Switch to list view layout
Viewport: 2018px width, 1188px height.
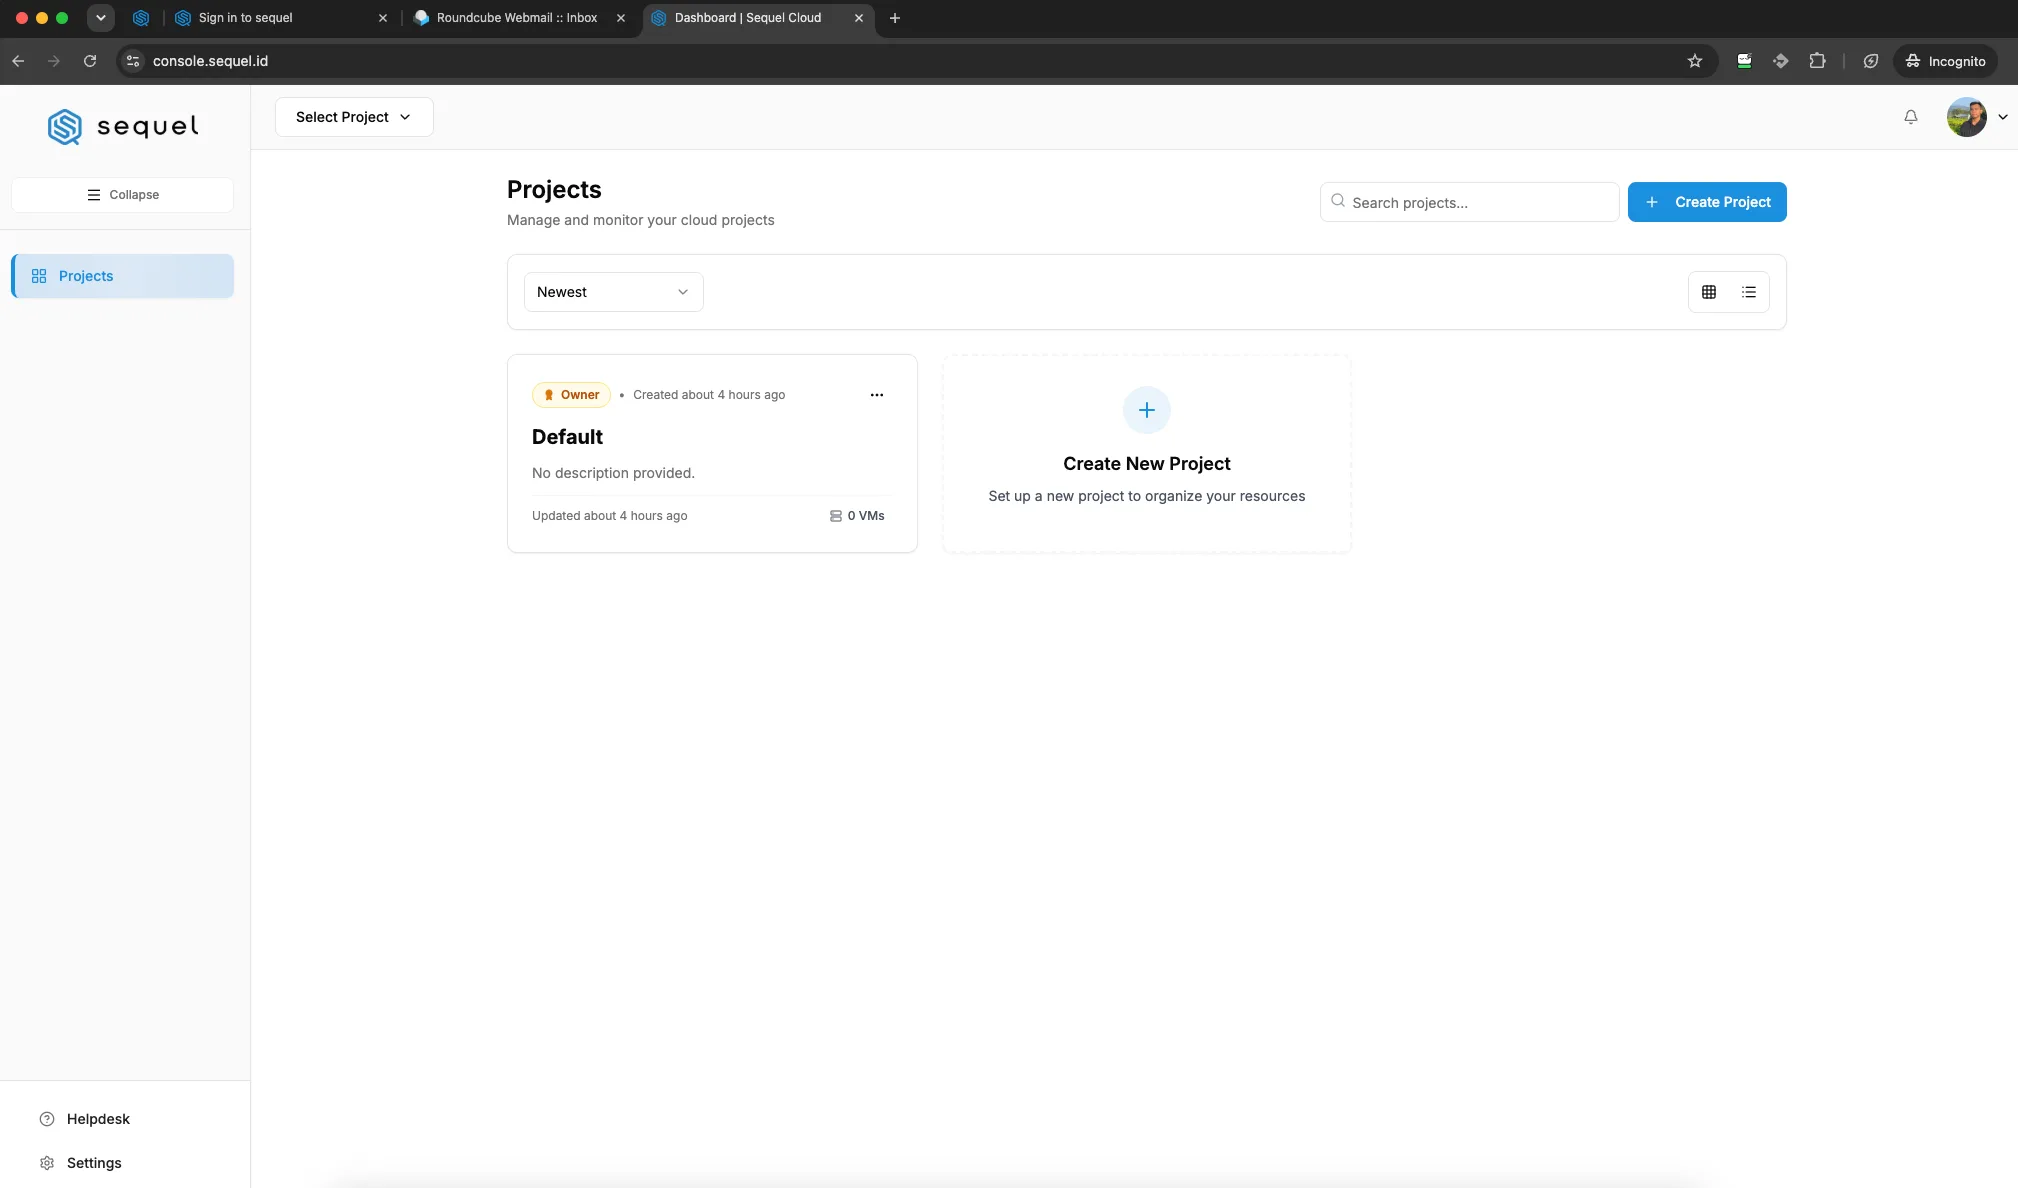tap(1748, 292)
